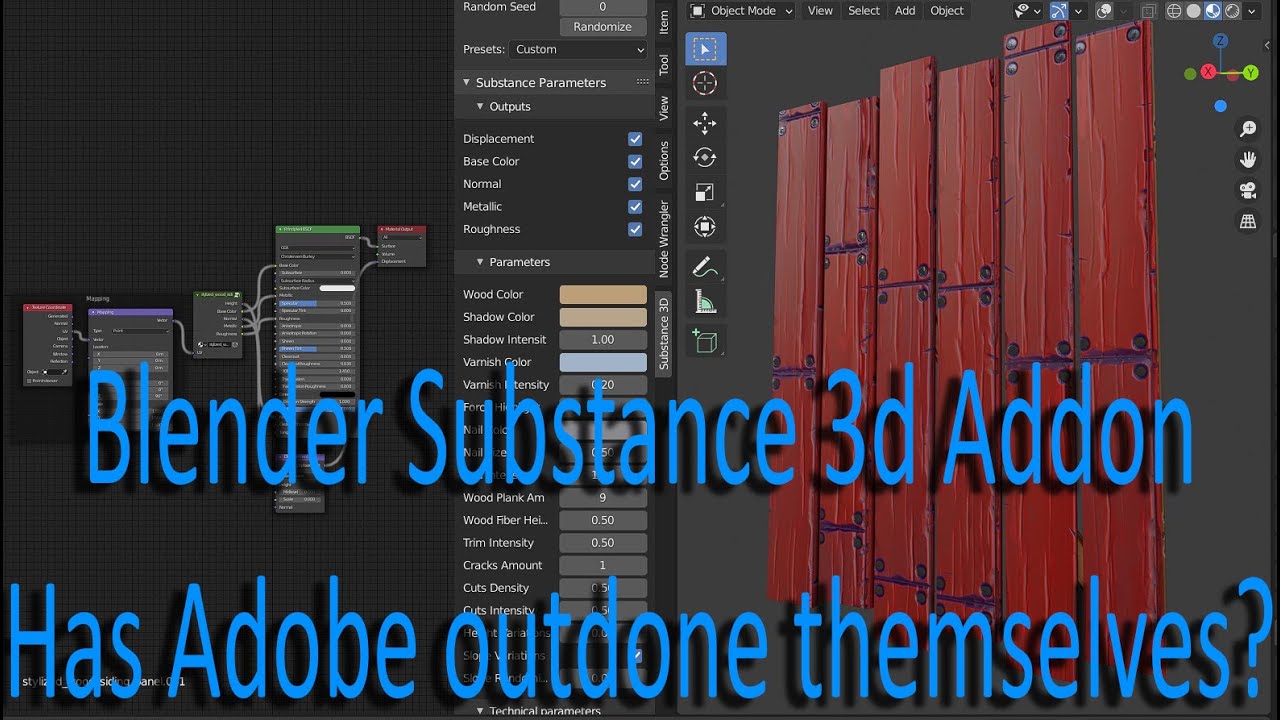Click the Randomize button

[603, 27]
